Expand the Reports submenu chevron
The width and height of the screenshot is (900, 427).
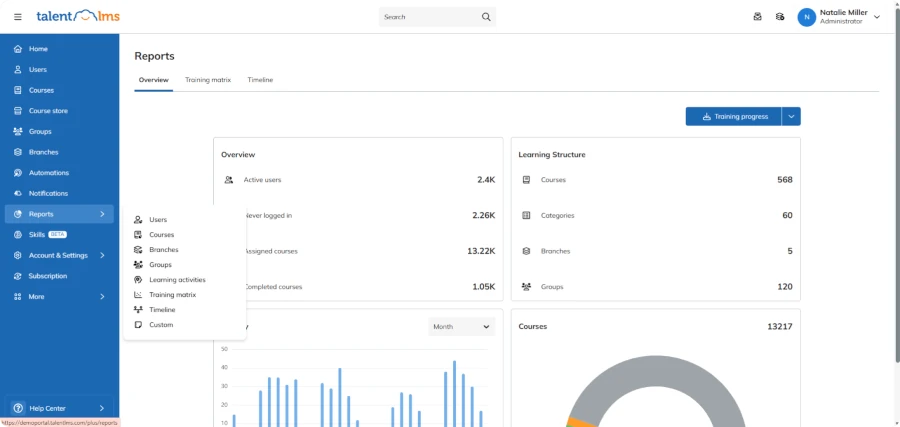coord(102,214)
